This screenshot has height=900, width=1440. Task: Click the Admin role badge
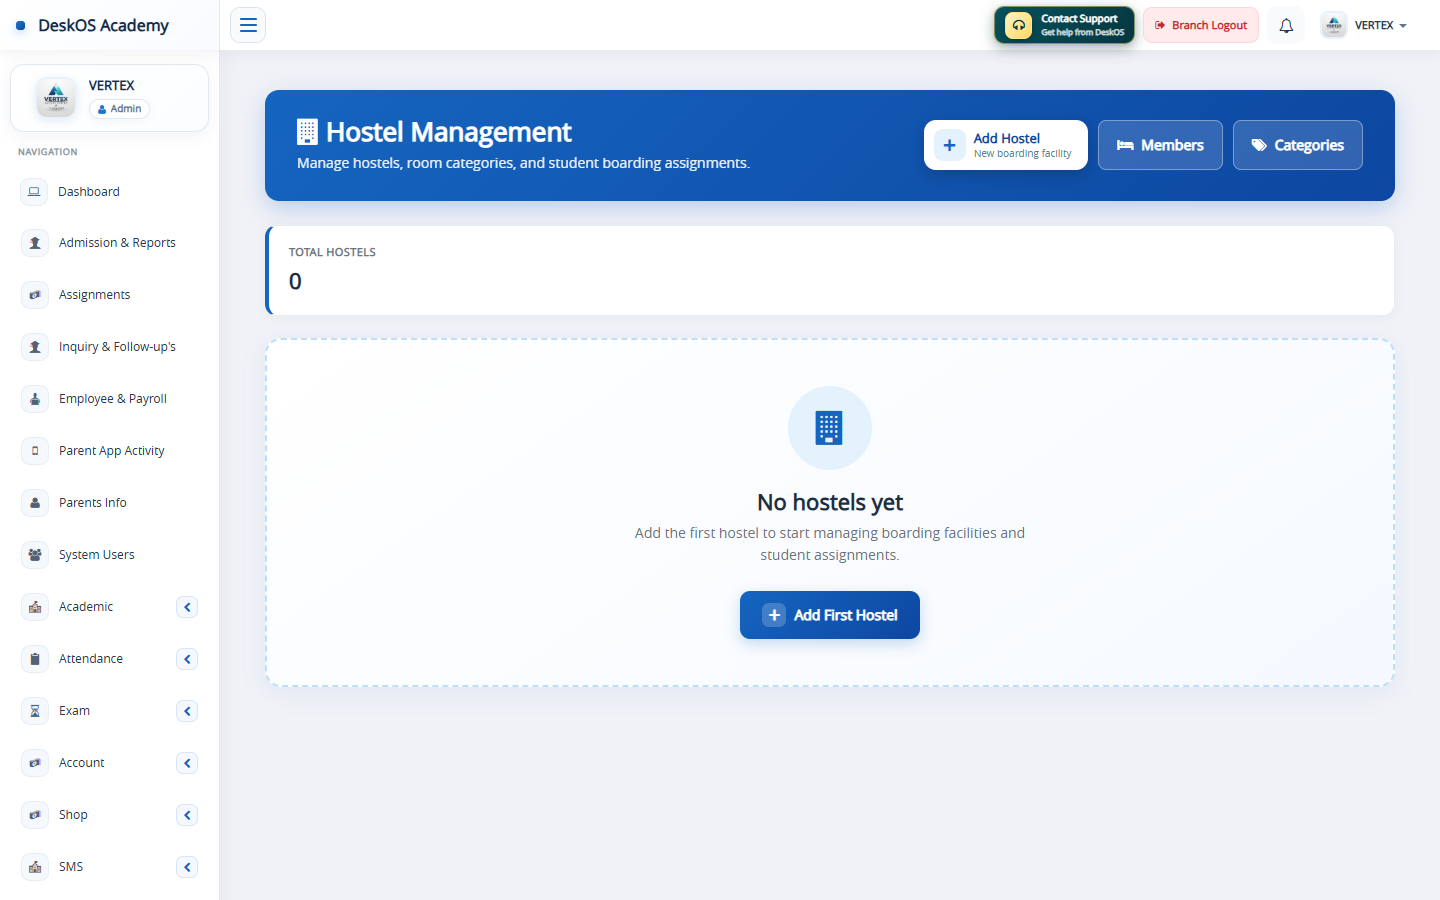pyautogui.click(x=120, y=109)
